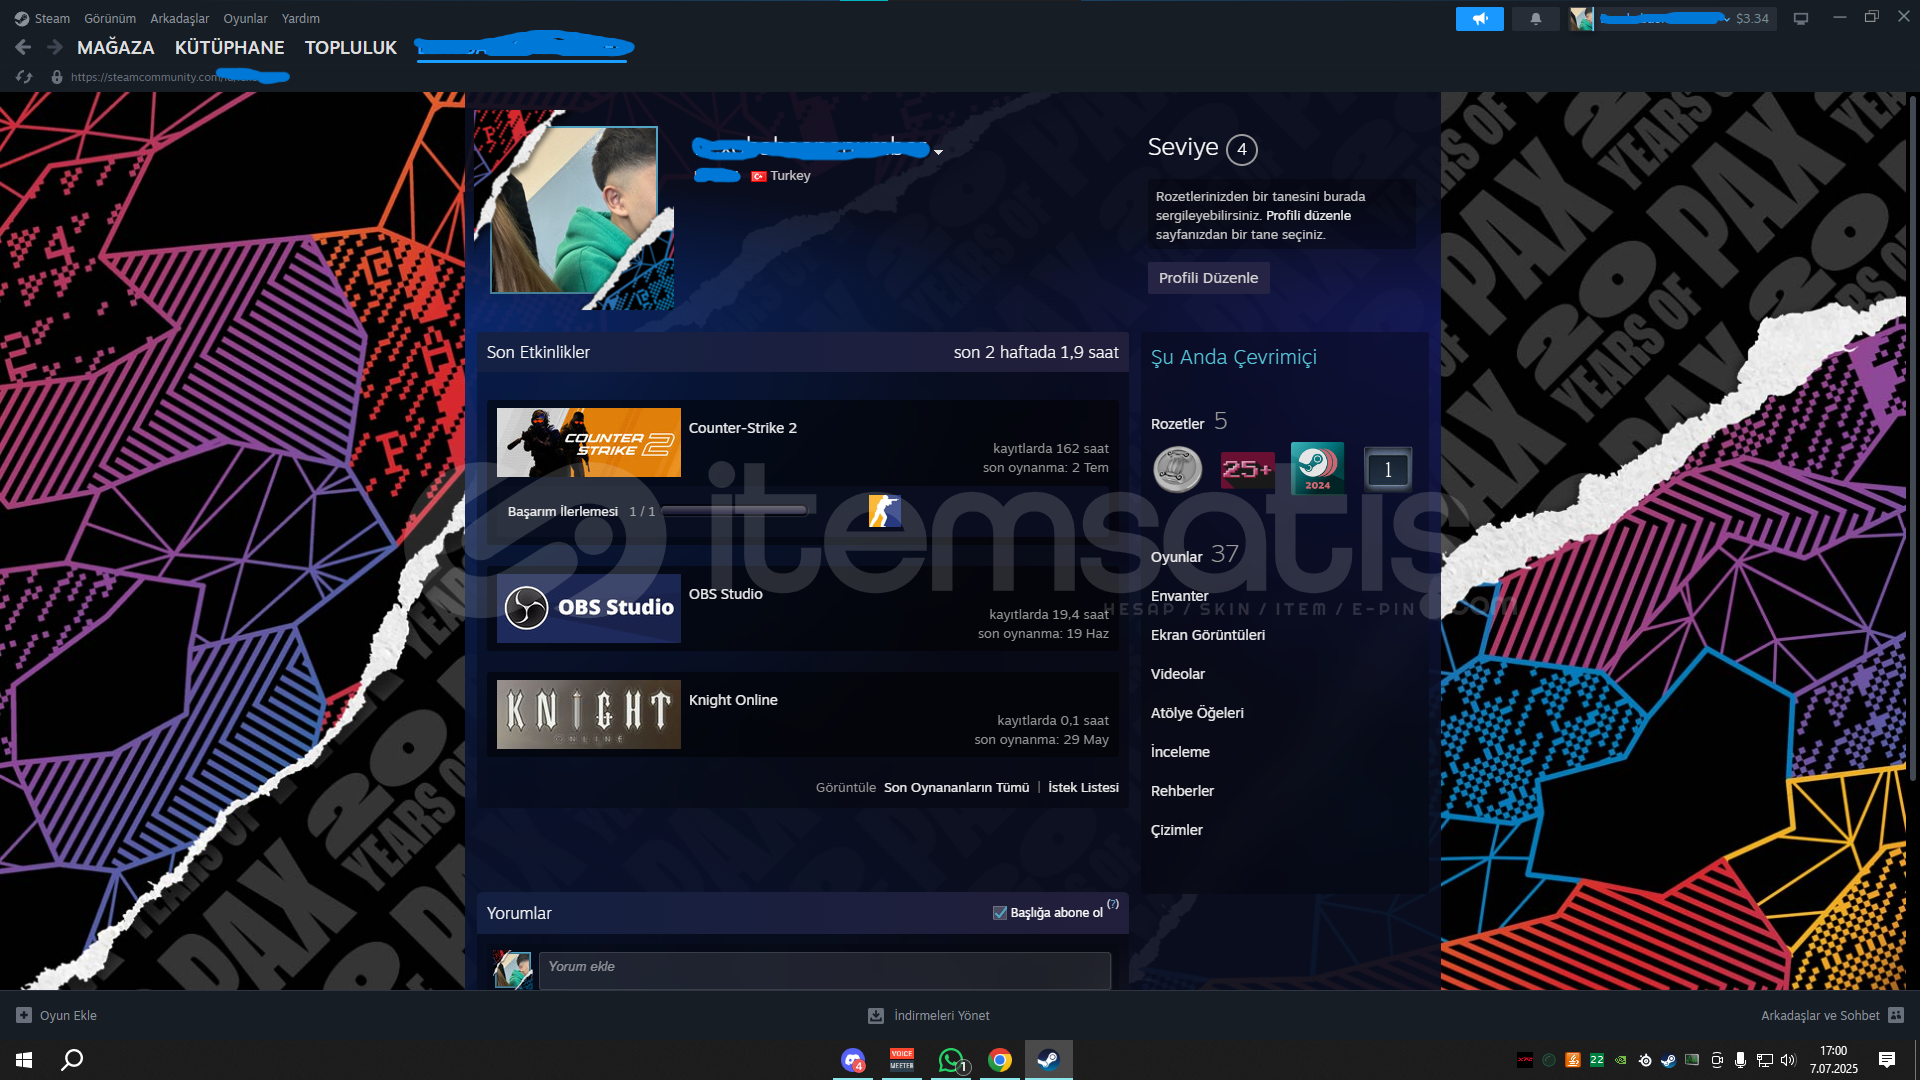Open the İnceleme link

(1180, 752)
